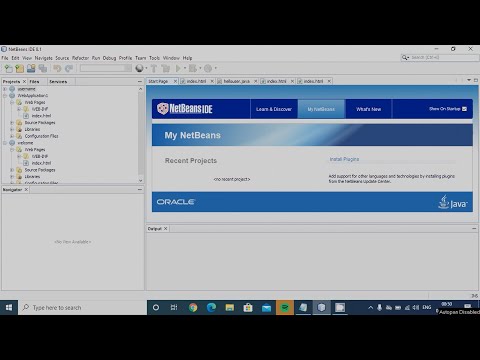Click the Clean and Build Project icon
480x360 pixels.
tap(165, 69)
